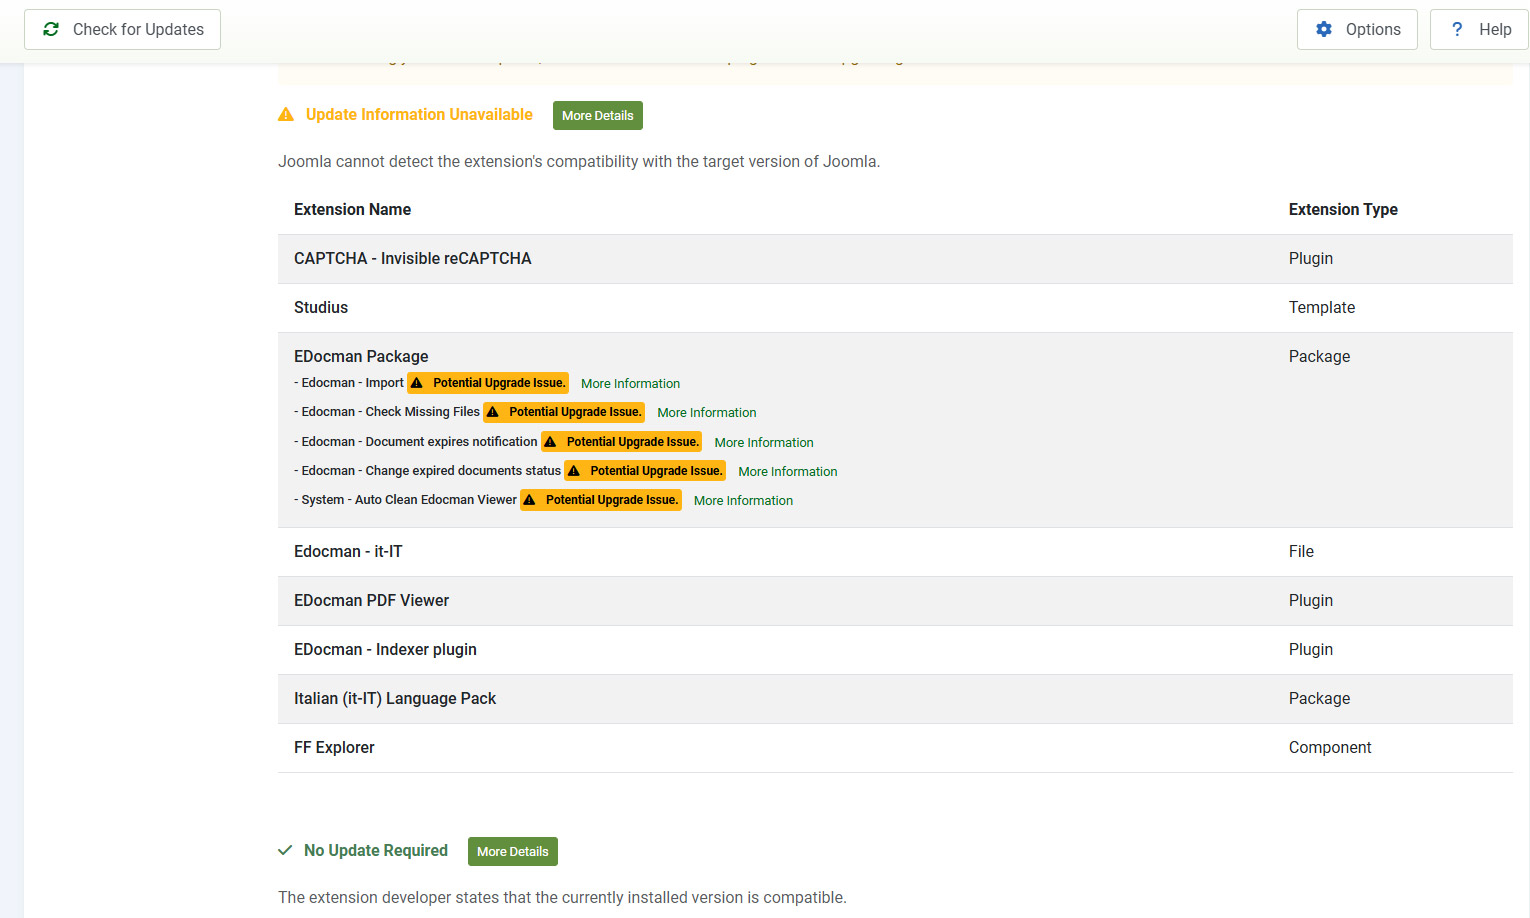1530x918 pixels.
Task: Open More Information for Auto Clean Edocman Viewer
Action: click(x=743, y=501)
